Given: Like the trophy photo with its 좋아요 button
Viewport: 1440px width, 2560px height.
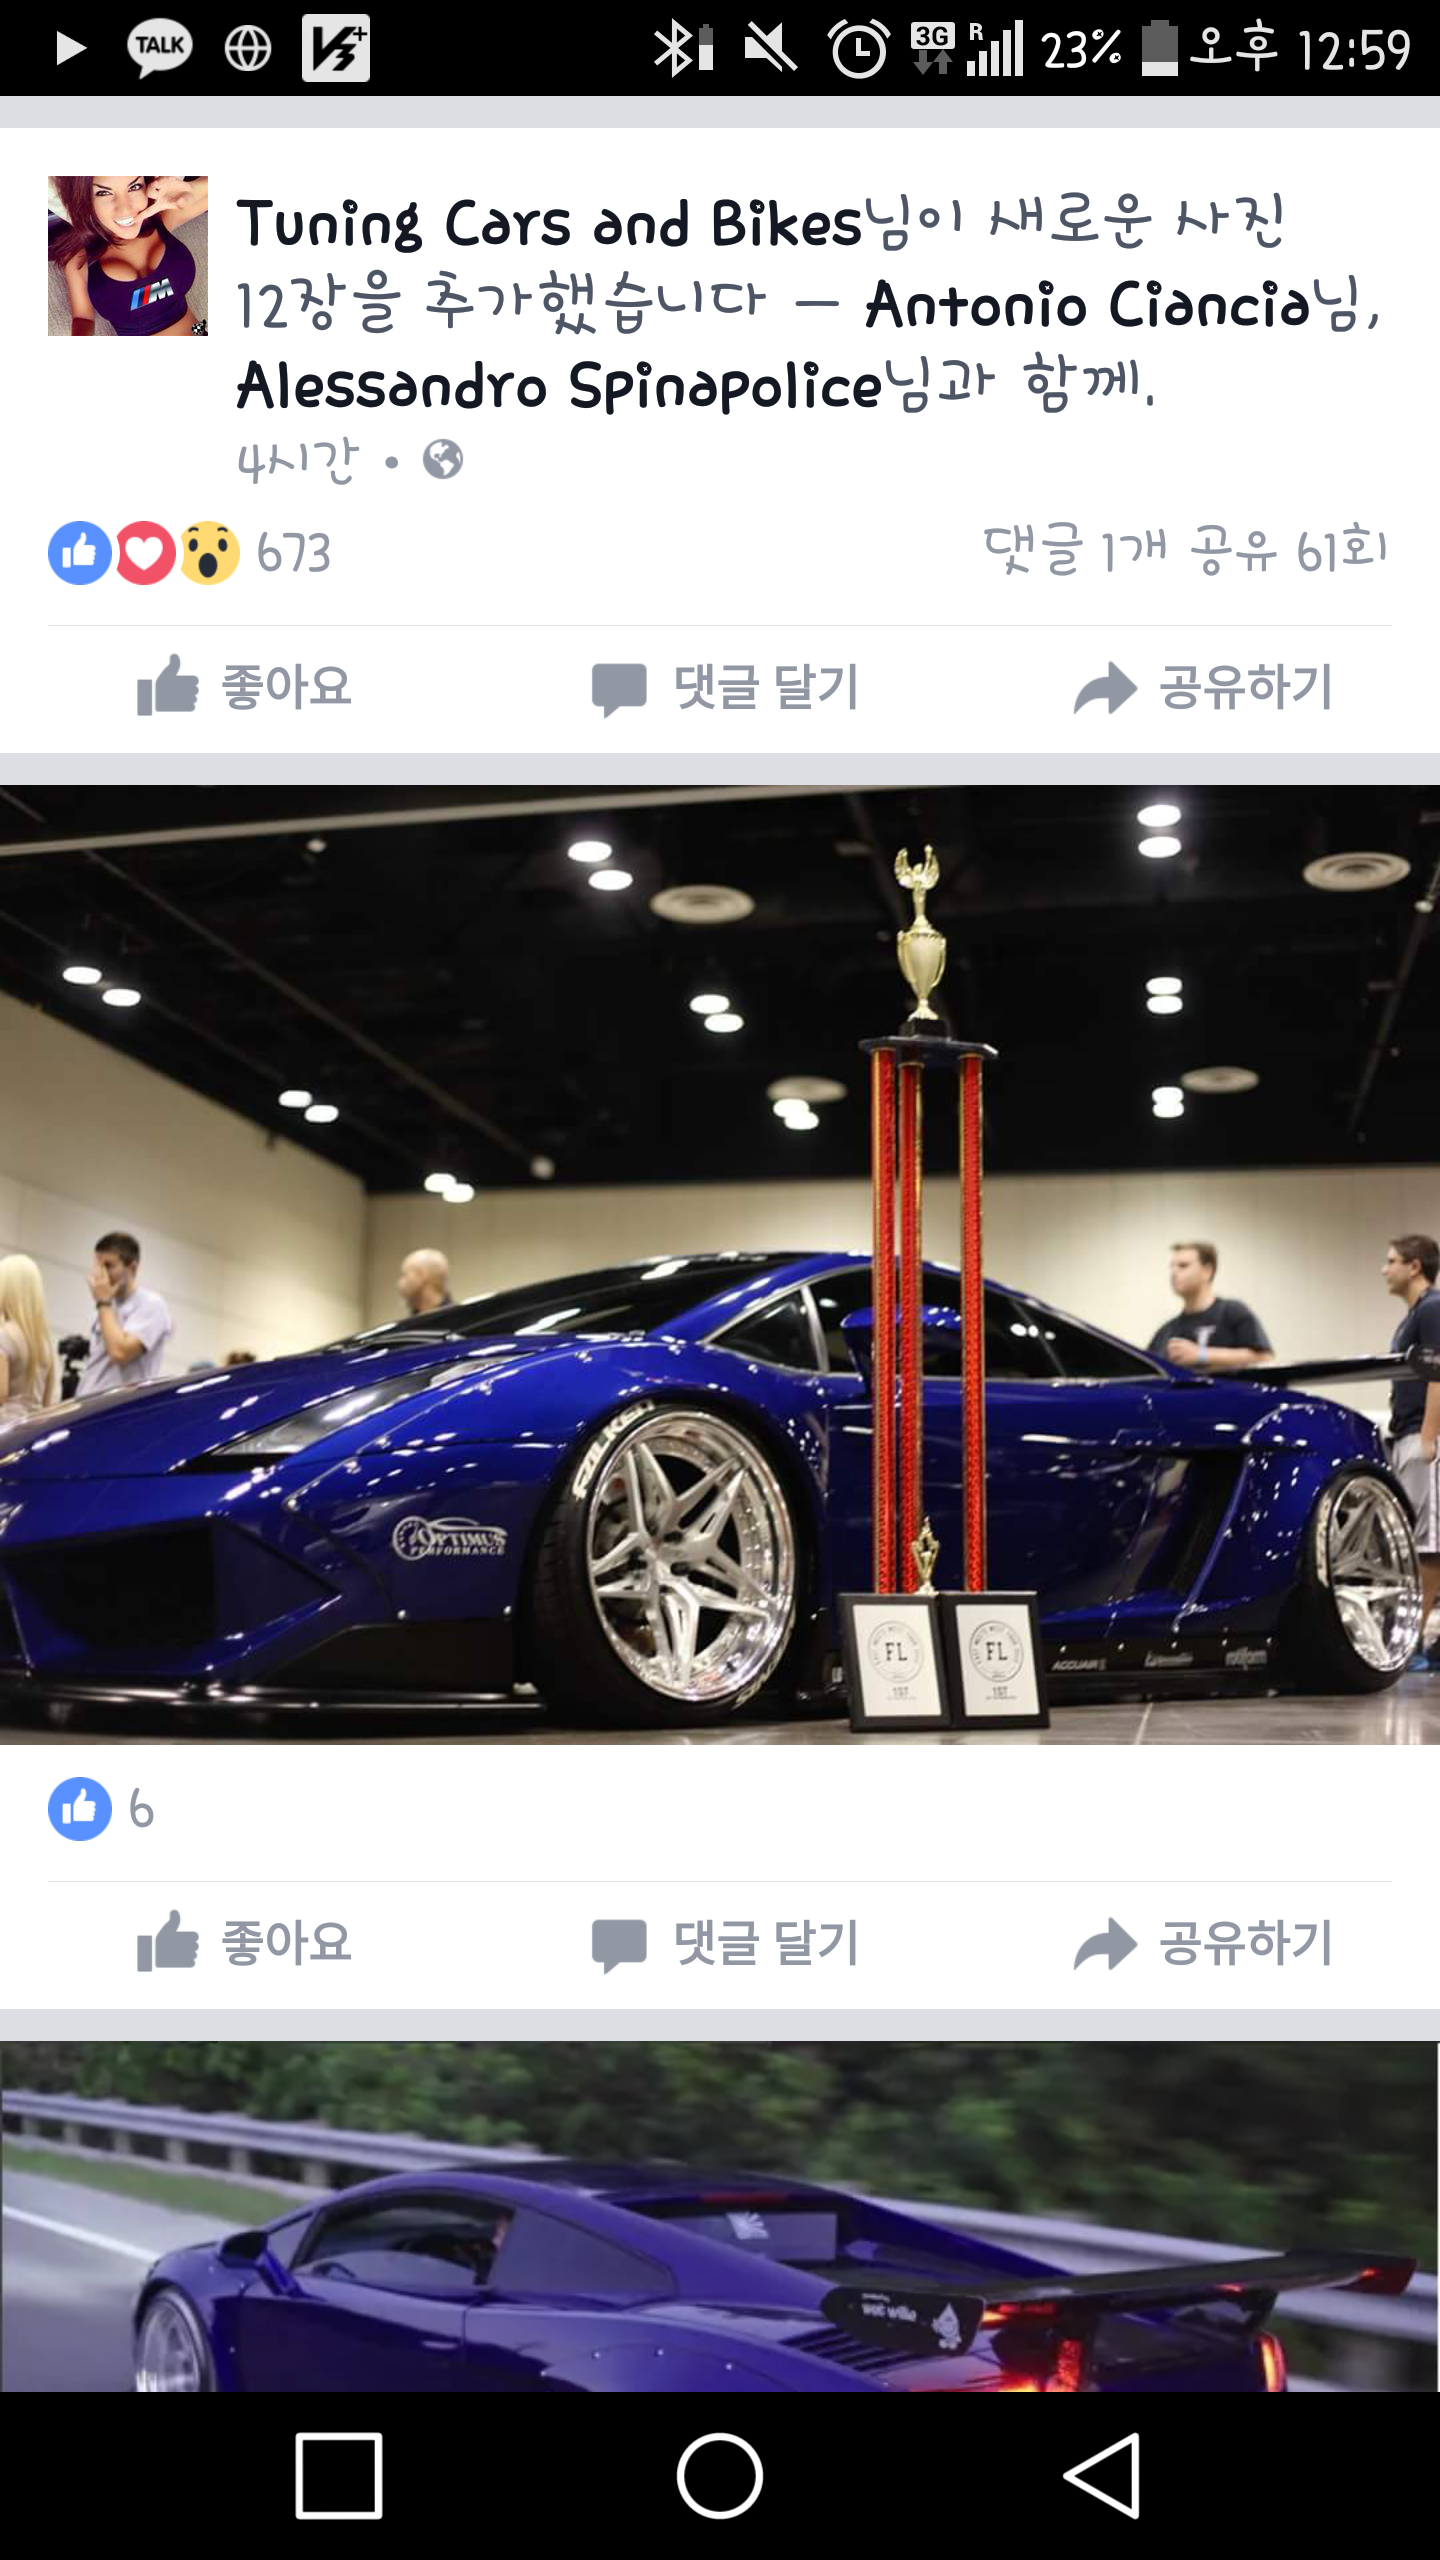Looking at the screenshot, I should click(245, 1943).
